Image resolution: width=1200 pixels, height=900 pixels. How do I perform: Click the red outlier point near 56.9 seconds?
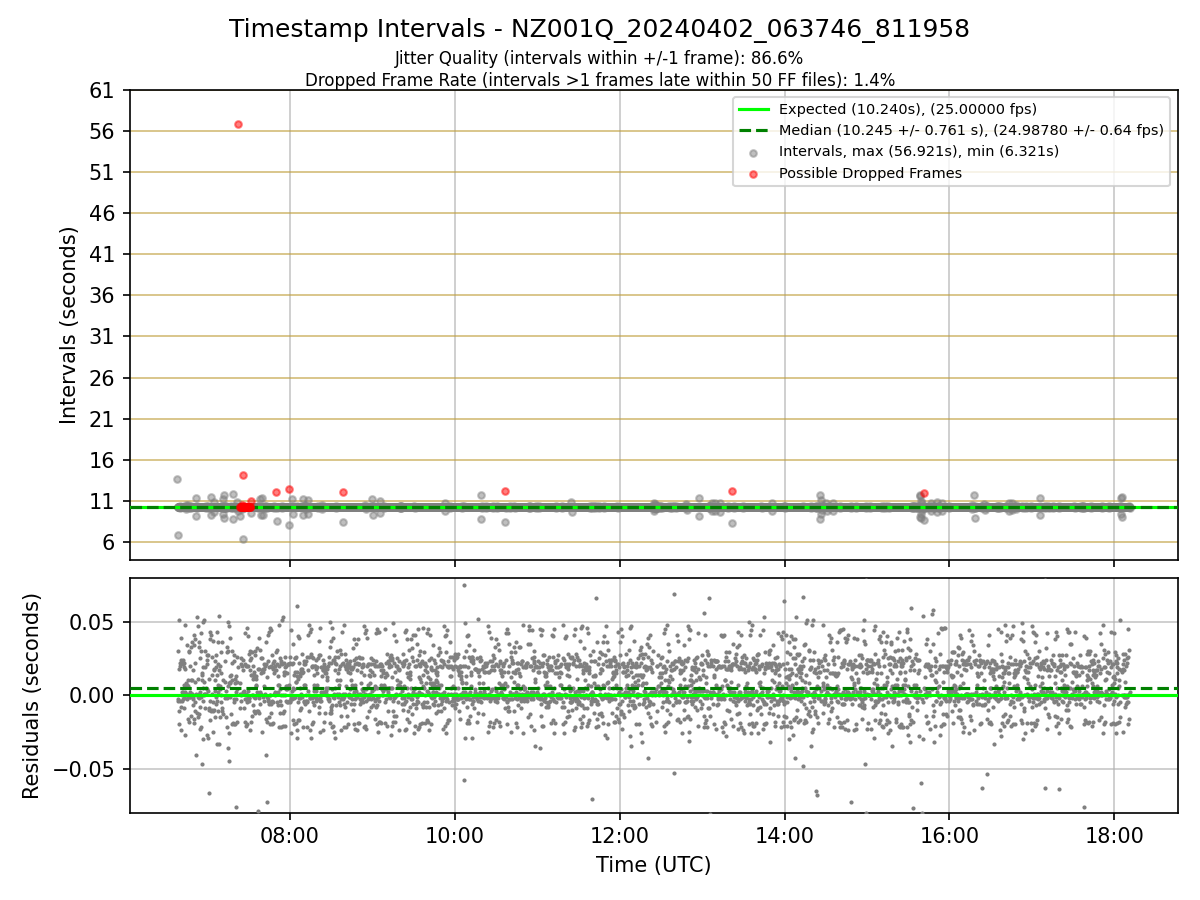[238, 124]
